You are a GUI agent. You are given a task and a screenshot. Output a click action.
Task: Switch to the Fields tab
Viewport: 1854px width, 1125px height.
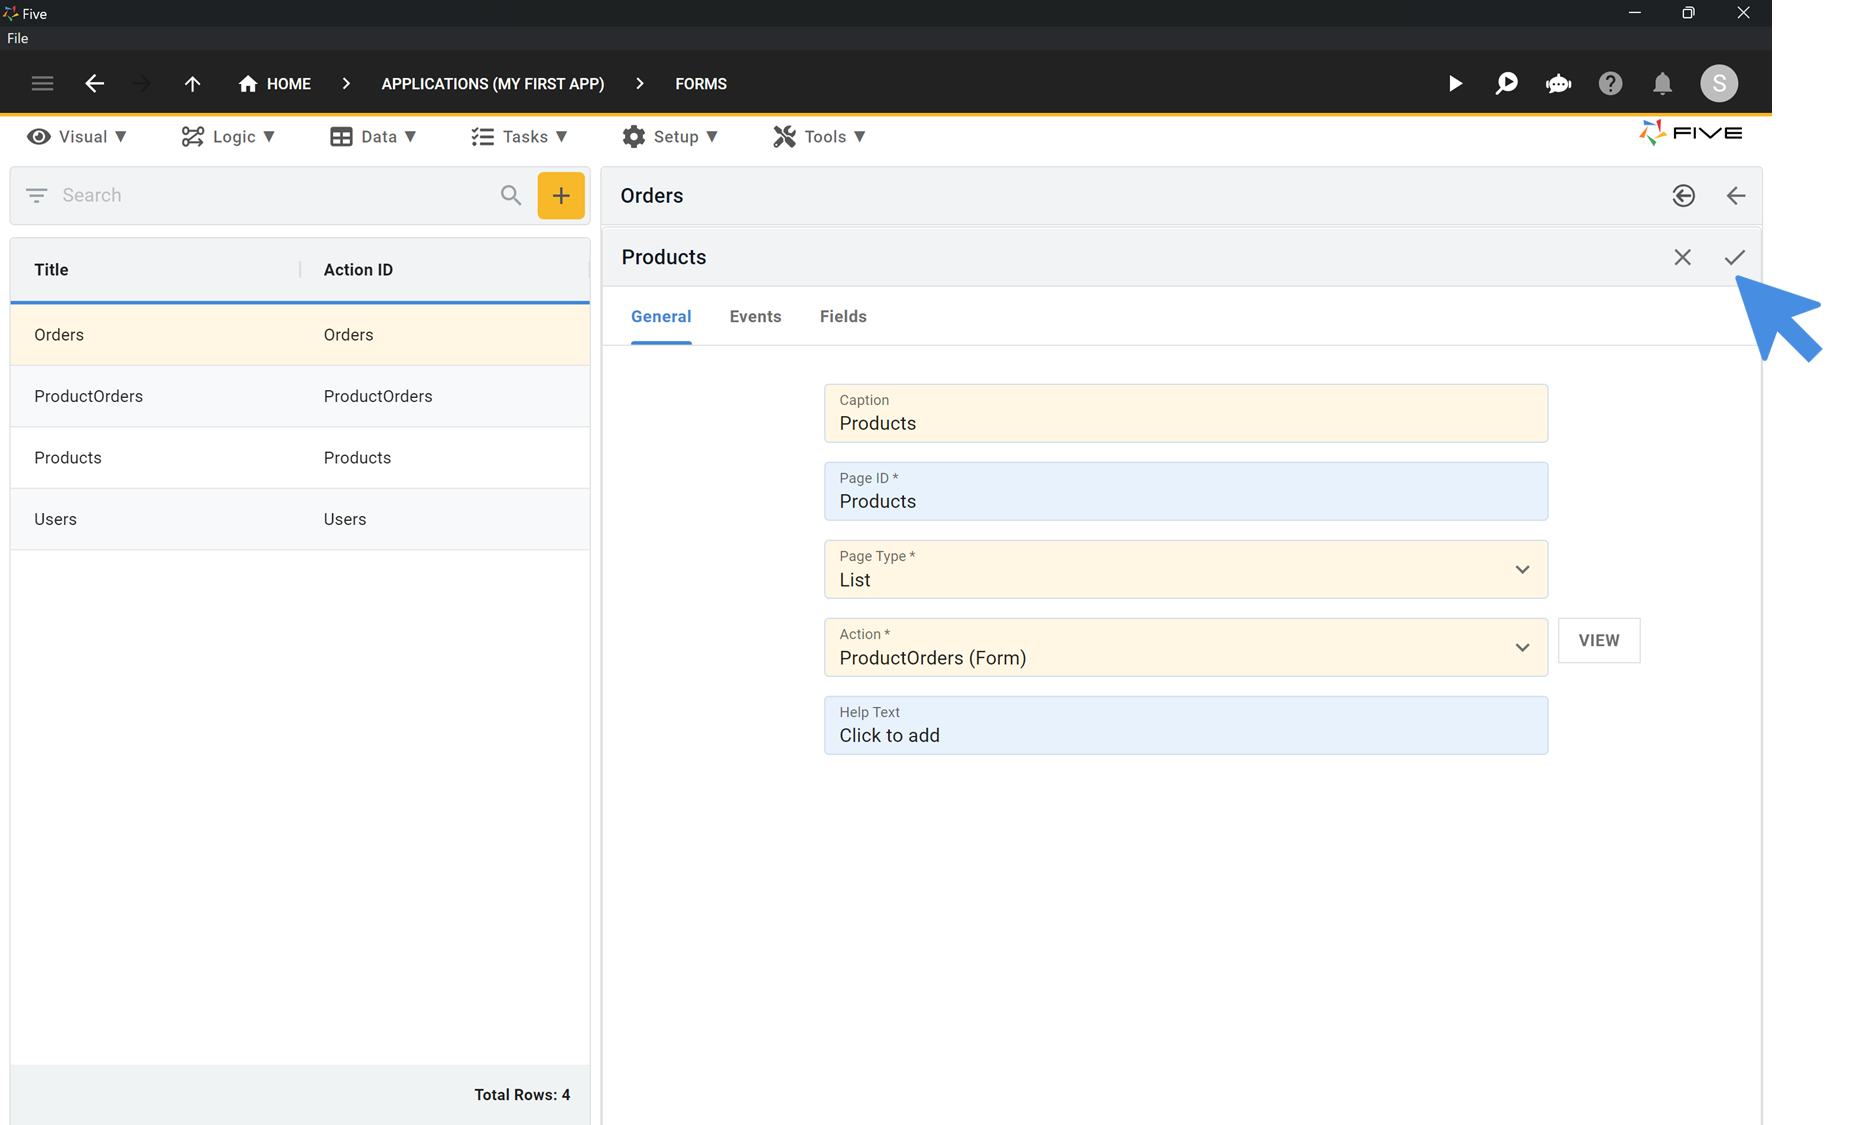coord(842,316)
